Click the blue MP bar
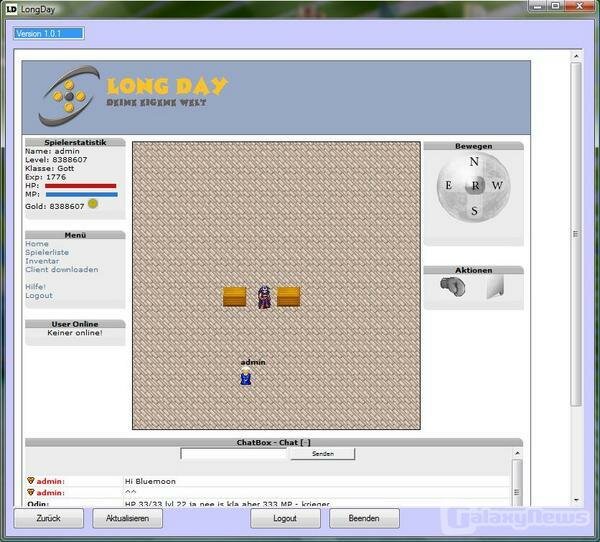The height and width of the screenshot is (542, 600). [x=82, y=194]
